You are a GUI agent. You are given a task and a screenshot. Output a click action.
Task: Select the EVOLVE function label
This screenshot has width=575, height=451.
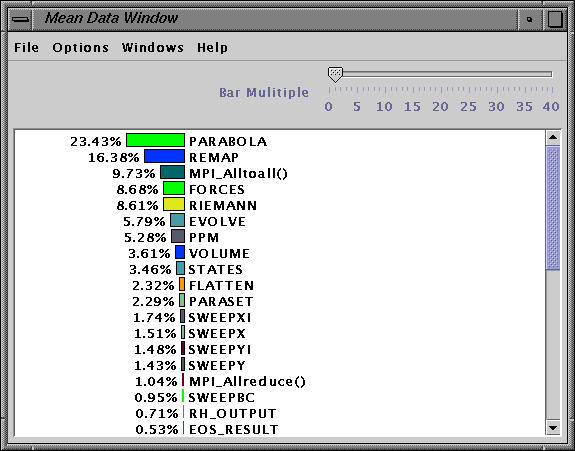pyautogui.click(x=217, y=222)
